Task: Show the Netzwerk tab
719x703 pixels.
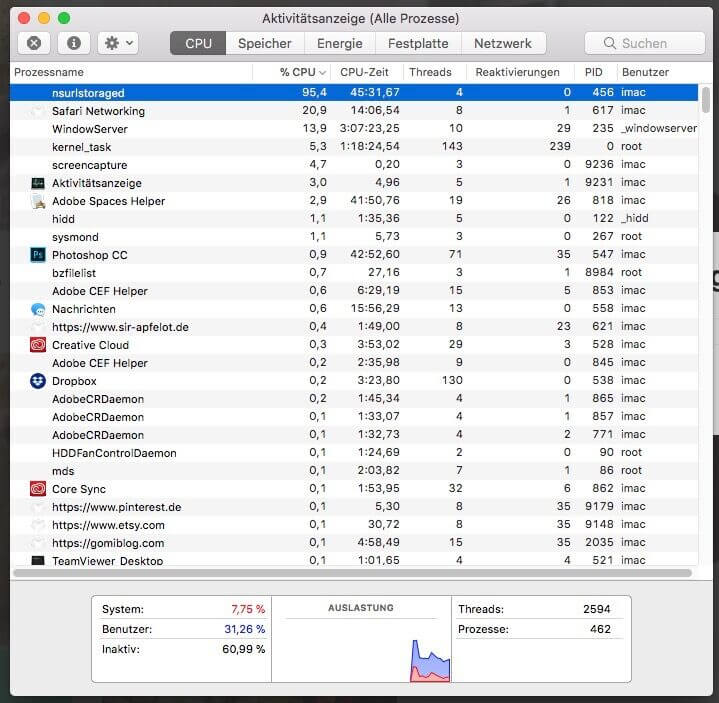Action: (x=503, y=43)
